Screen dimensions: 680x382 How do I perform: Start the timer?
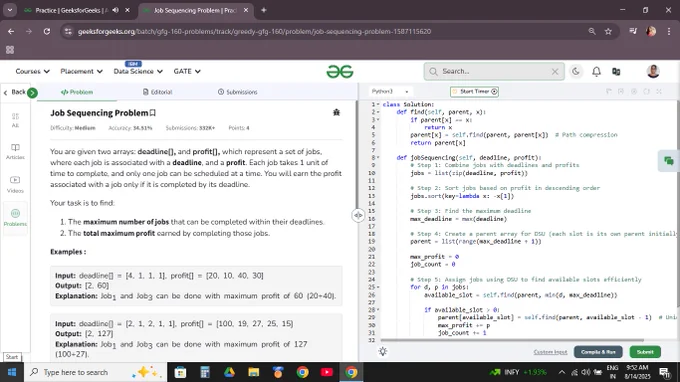[x=474, y=91]
